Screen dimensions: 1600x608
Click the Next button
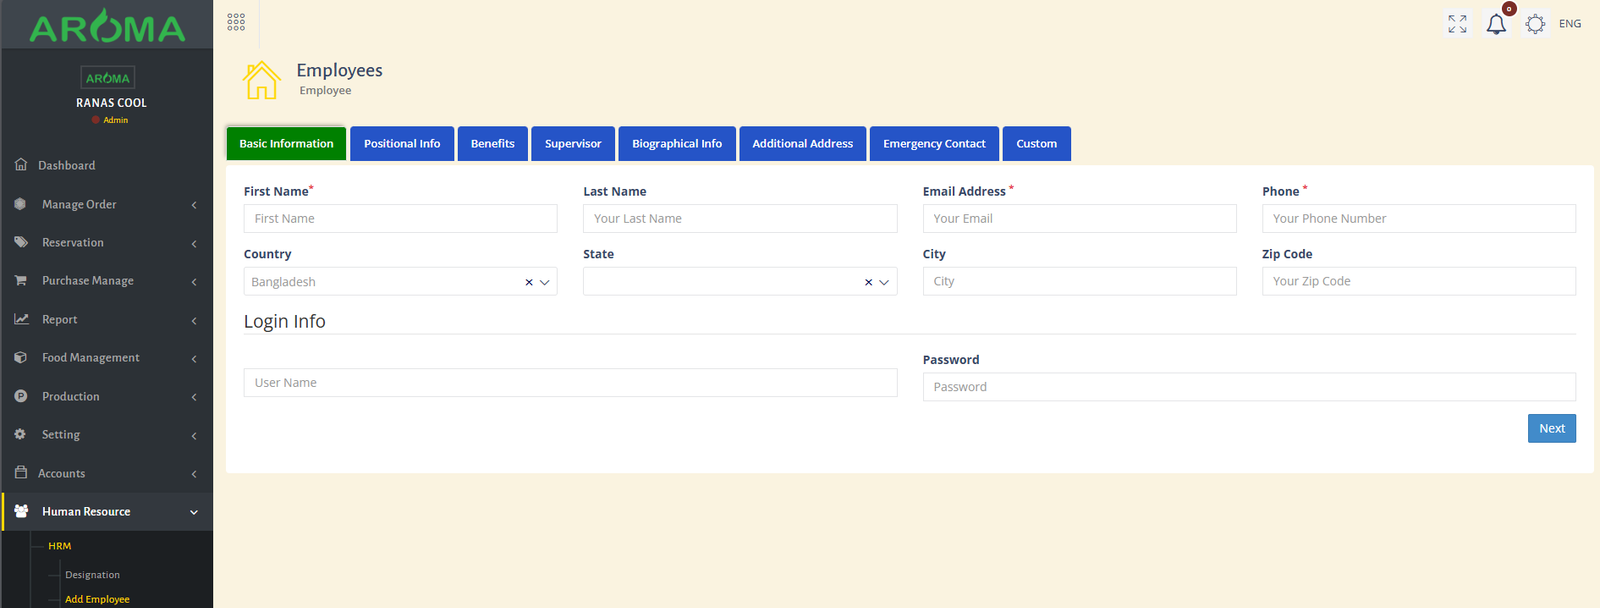pyautogui.click(x=1551, y=428)
